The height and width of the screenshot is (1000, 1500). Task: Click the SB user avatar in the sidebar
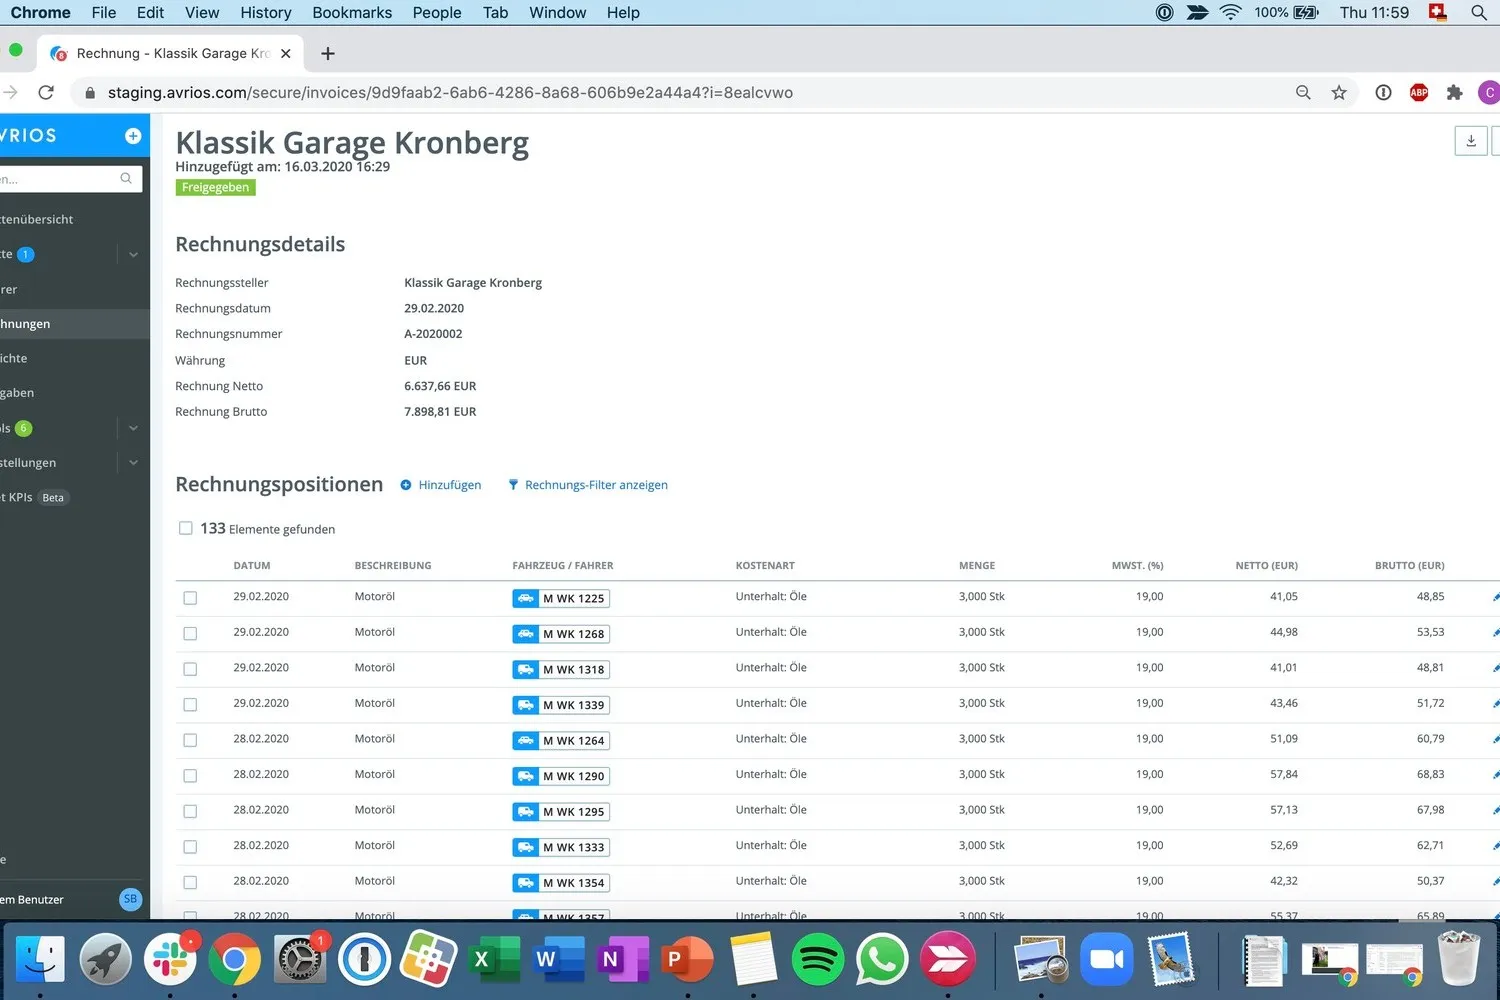tap(130, 899)
